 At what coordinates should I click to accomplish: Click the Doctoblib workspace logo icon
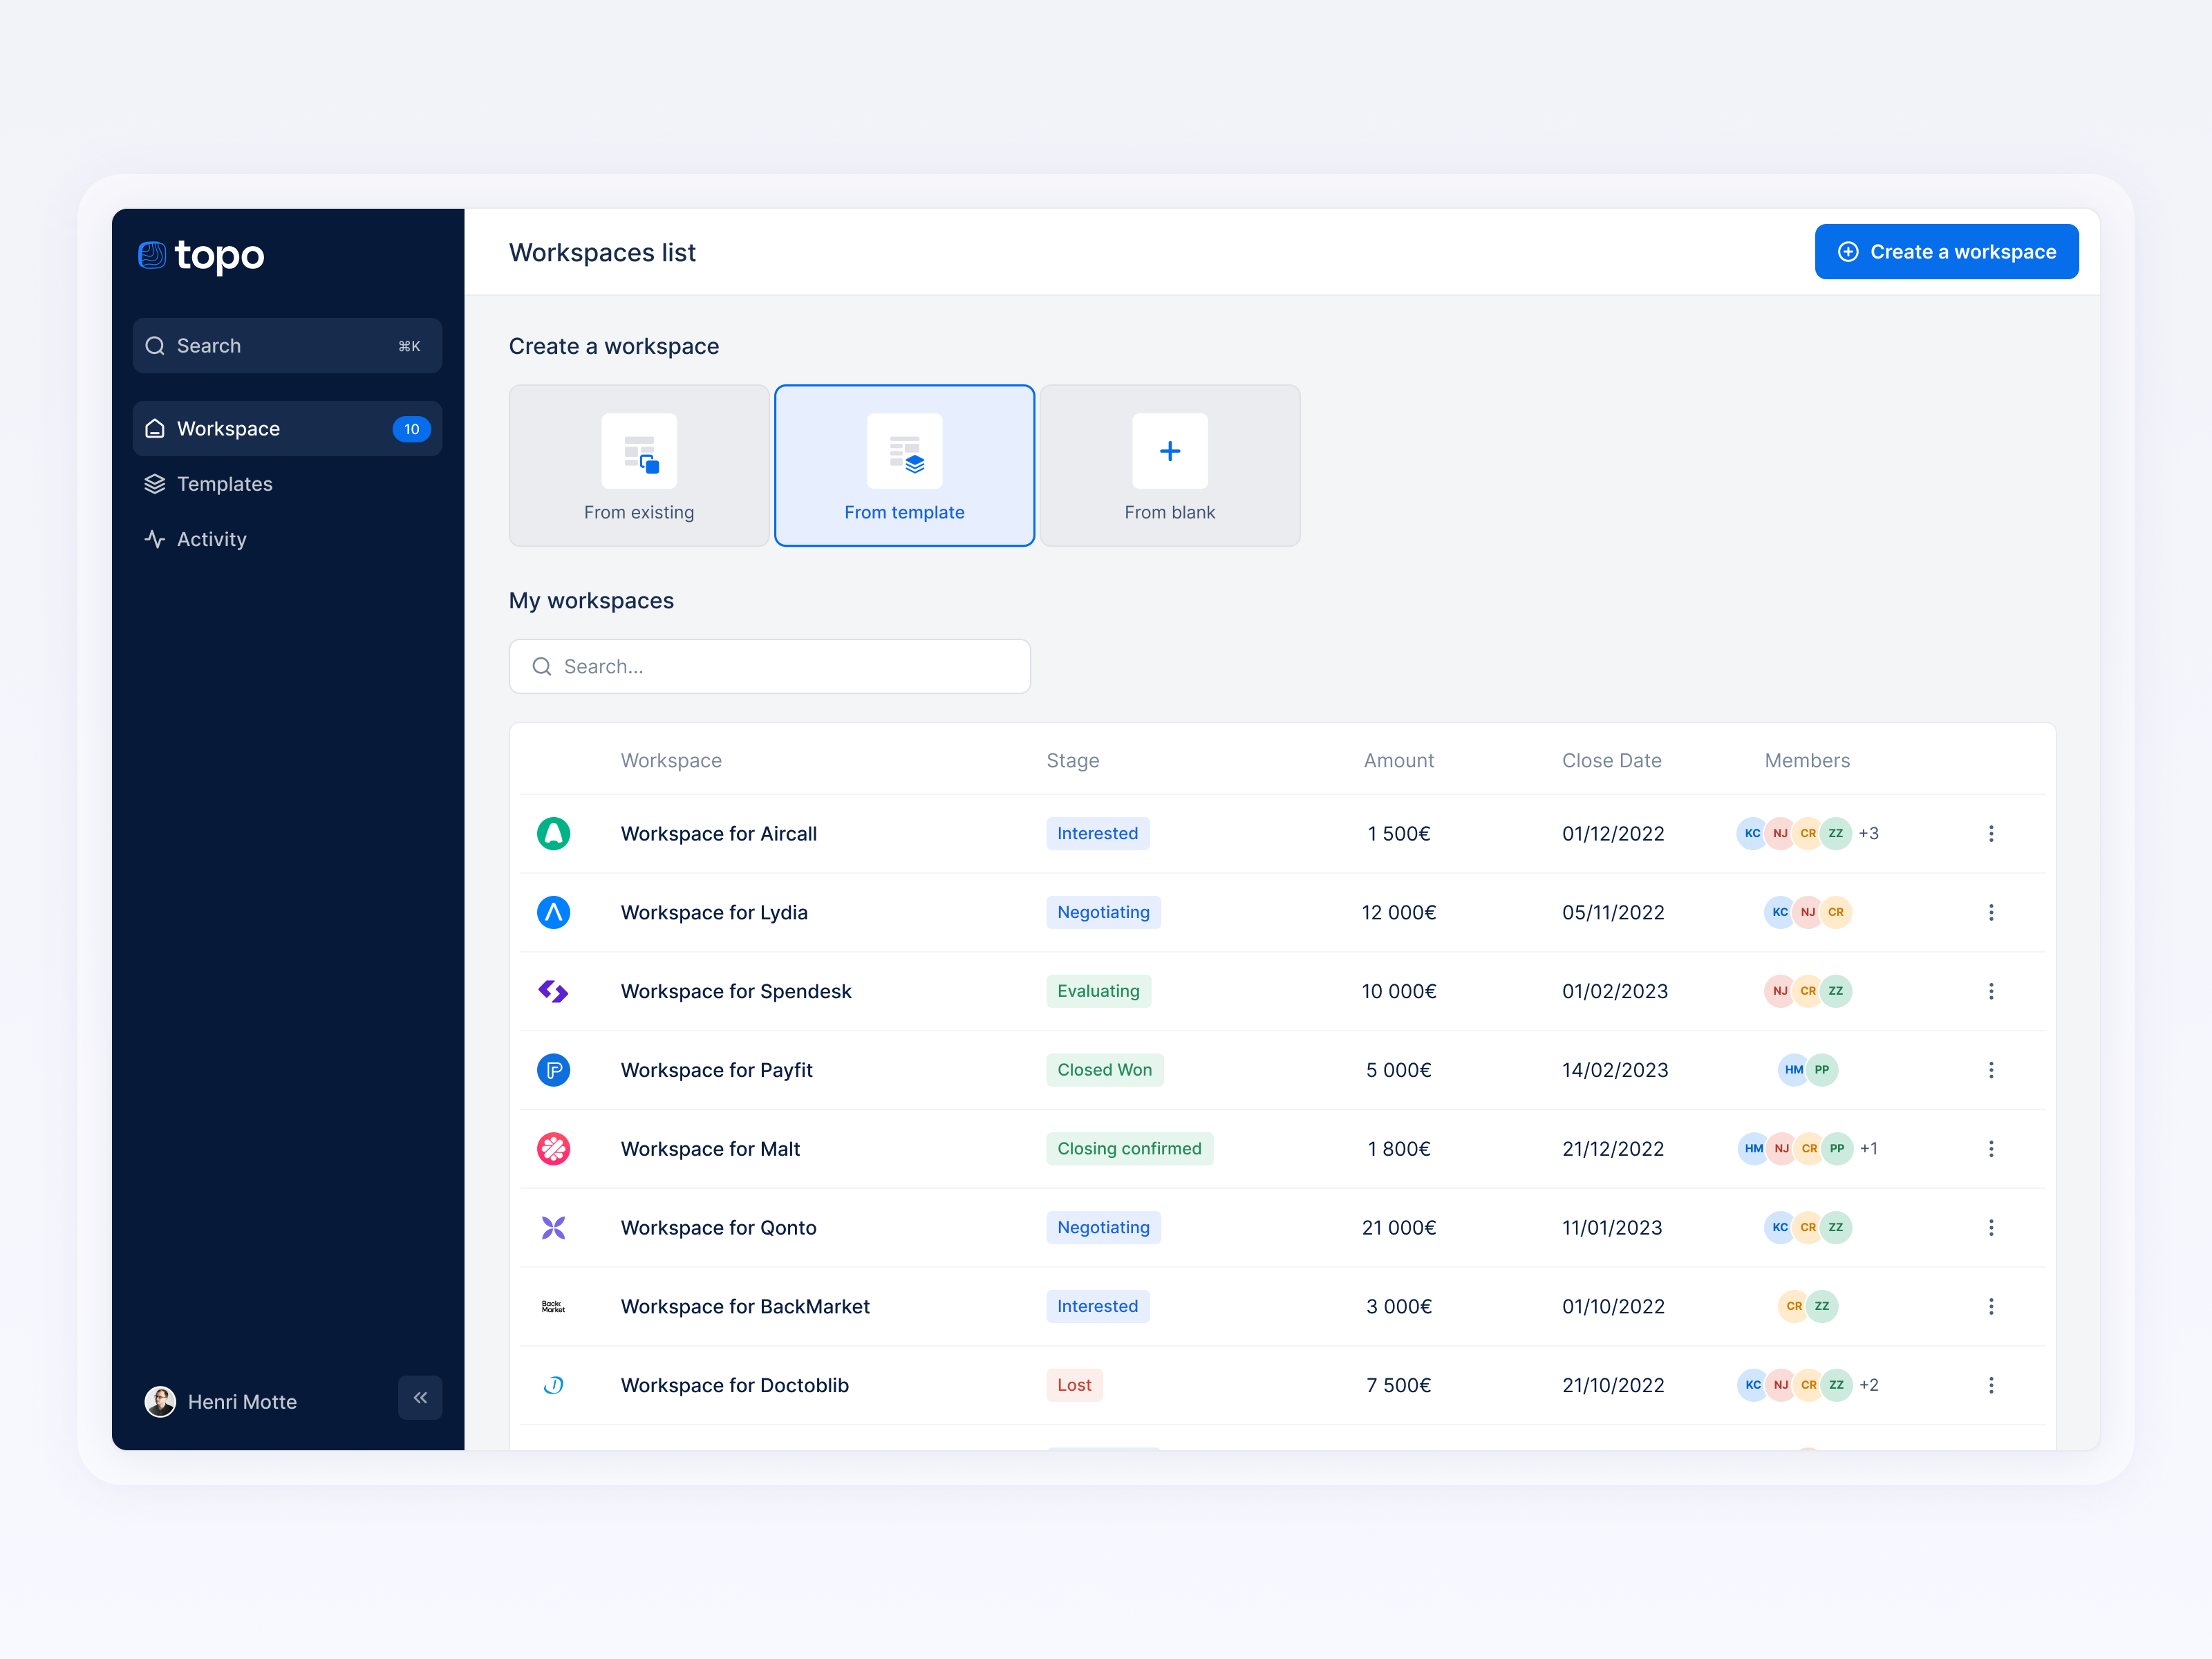point(554,1385)
